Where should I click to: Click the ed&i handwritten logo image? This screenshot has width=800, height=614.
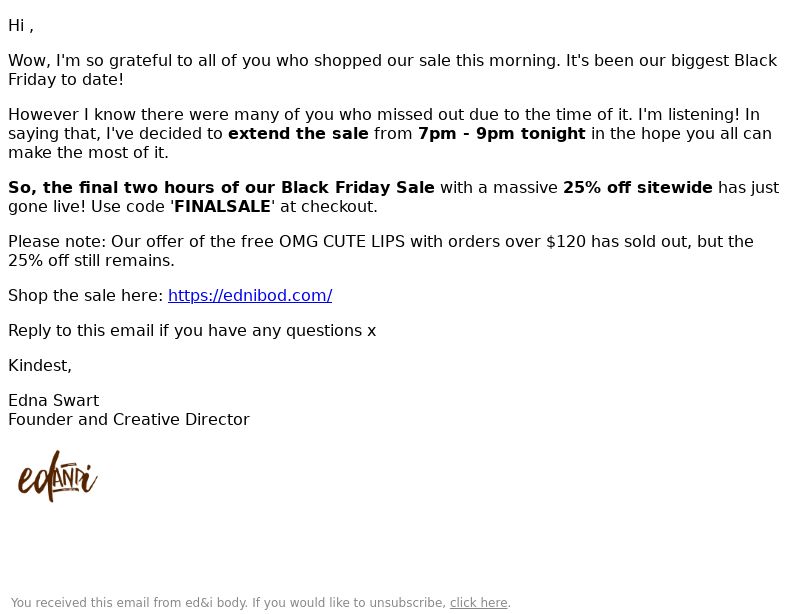(x=58, y=476)
